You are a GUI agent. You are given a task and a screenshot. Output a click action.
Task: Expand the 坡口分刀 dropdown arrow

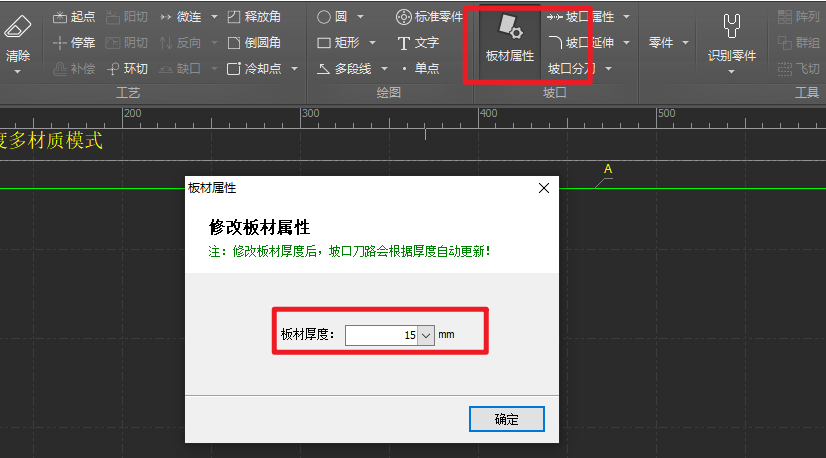pyautogui.click(x=608, y=69)
